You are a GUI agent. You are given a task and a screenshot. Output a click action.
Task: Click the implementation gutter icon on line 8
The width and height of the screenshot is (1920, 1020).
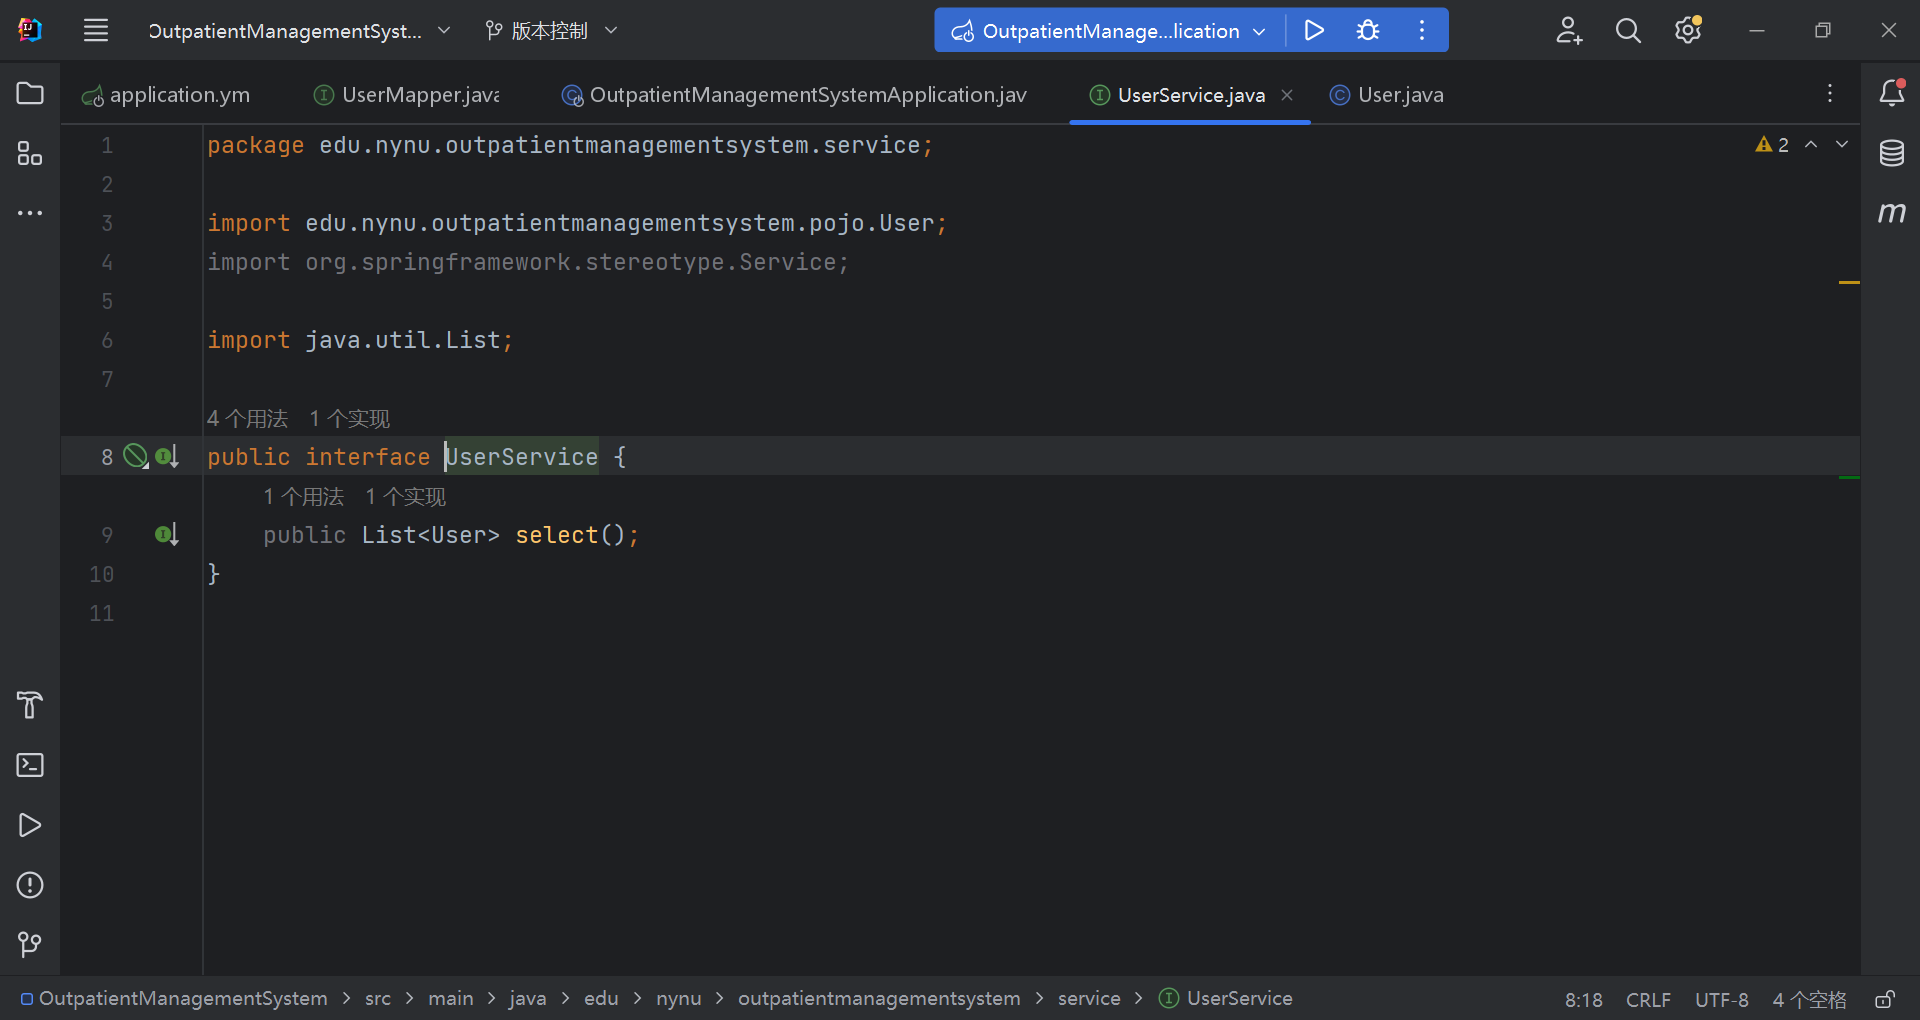(167, 457)
